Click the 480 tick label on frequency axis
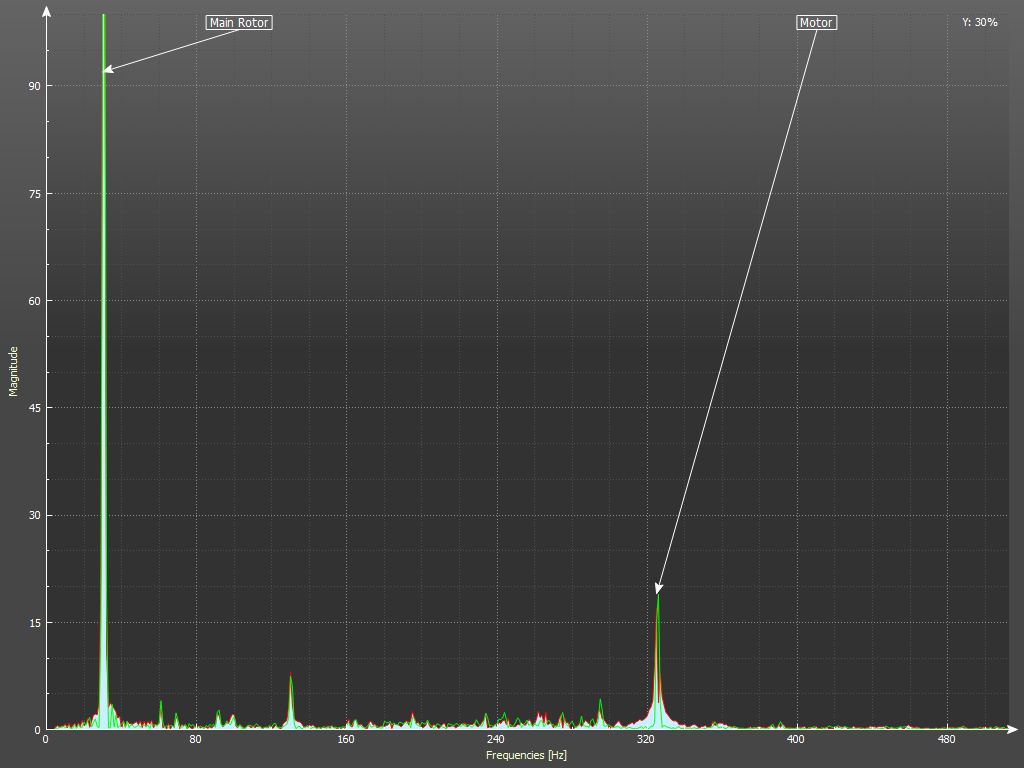The width and height of the screenshot is (1024, 768). tap(945, 740)
